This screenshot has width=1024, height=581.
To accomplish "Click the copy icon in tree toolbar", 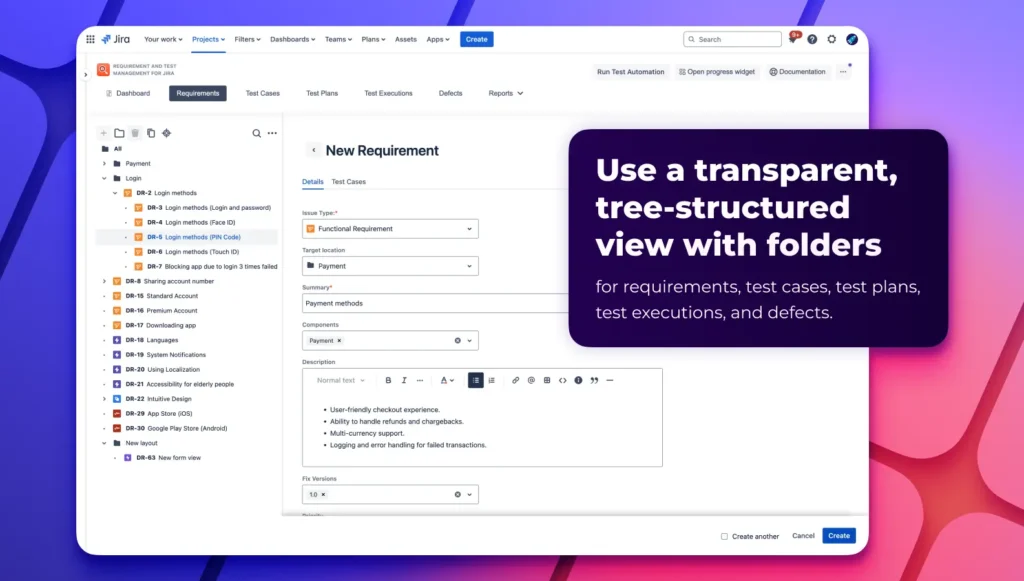I will click(x=151, y=133).
